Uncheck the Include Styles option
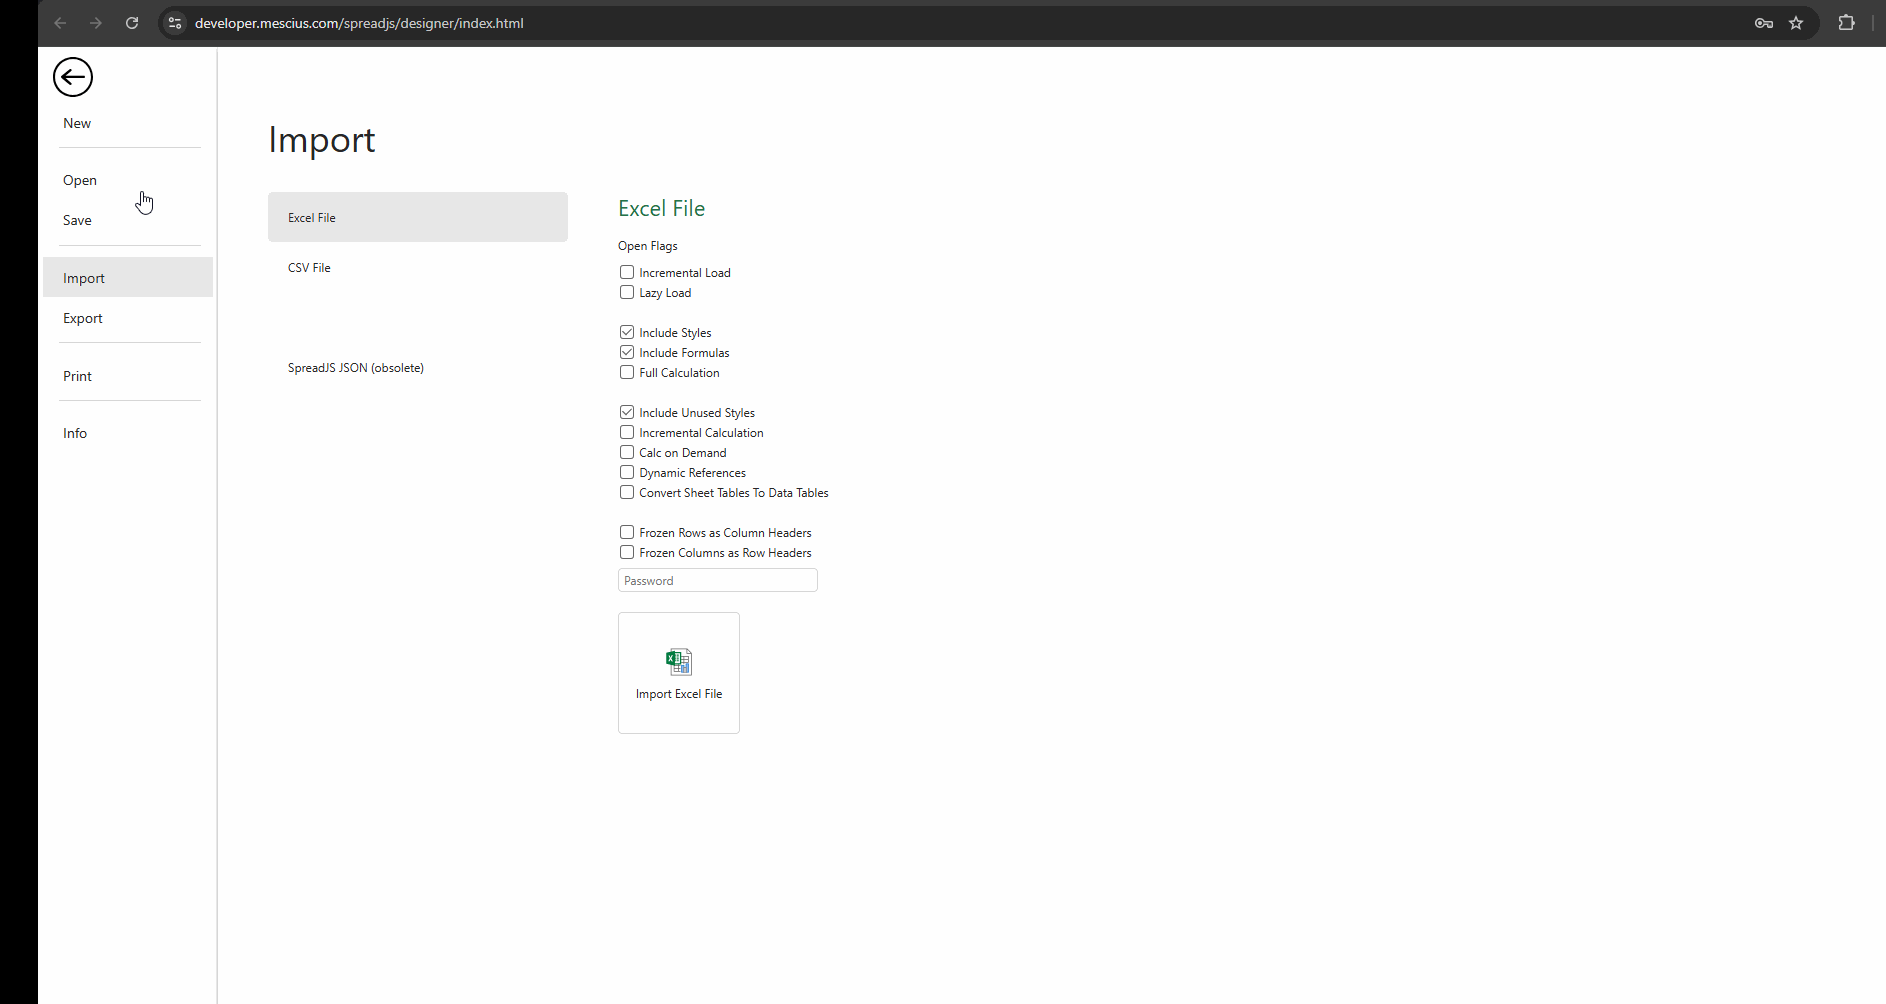1886x1004 pixels. pos(627,332)
